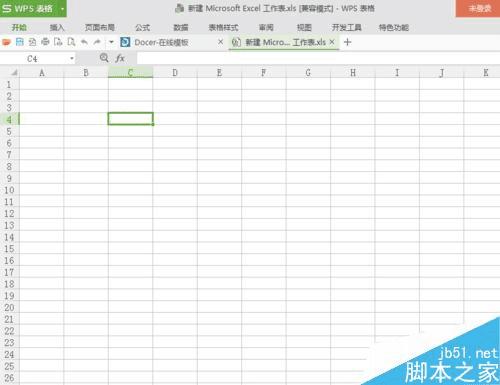Select column I header
Screen dimensions: 500x385
(x=397, y=73)
